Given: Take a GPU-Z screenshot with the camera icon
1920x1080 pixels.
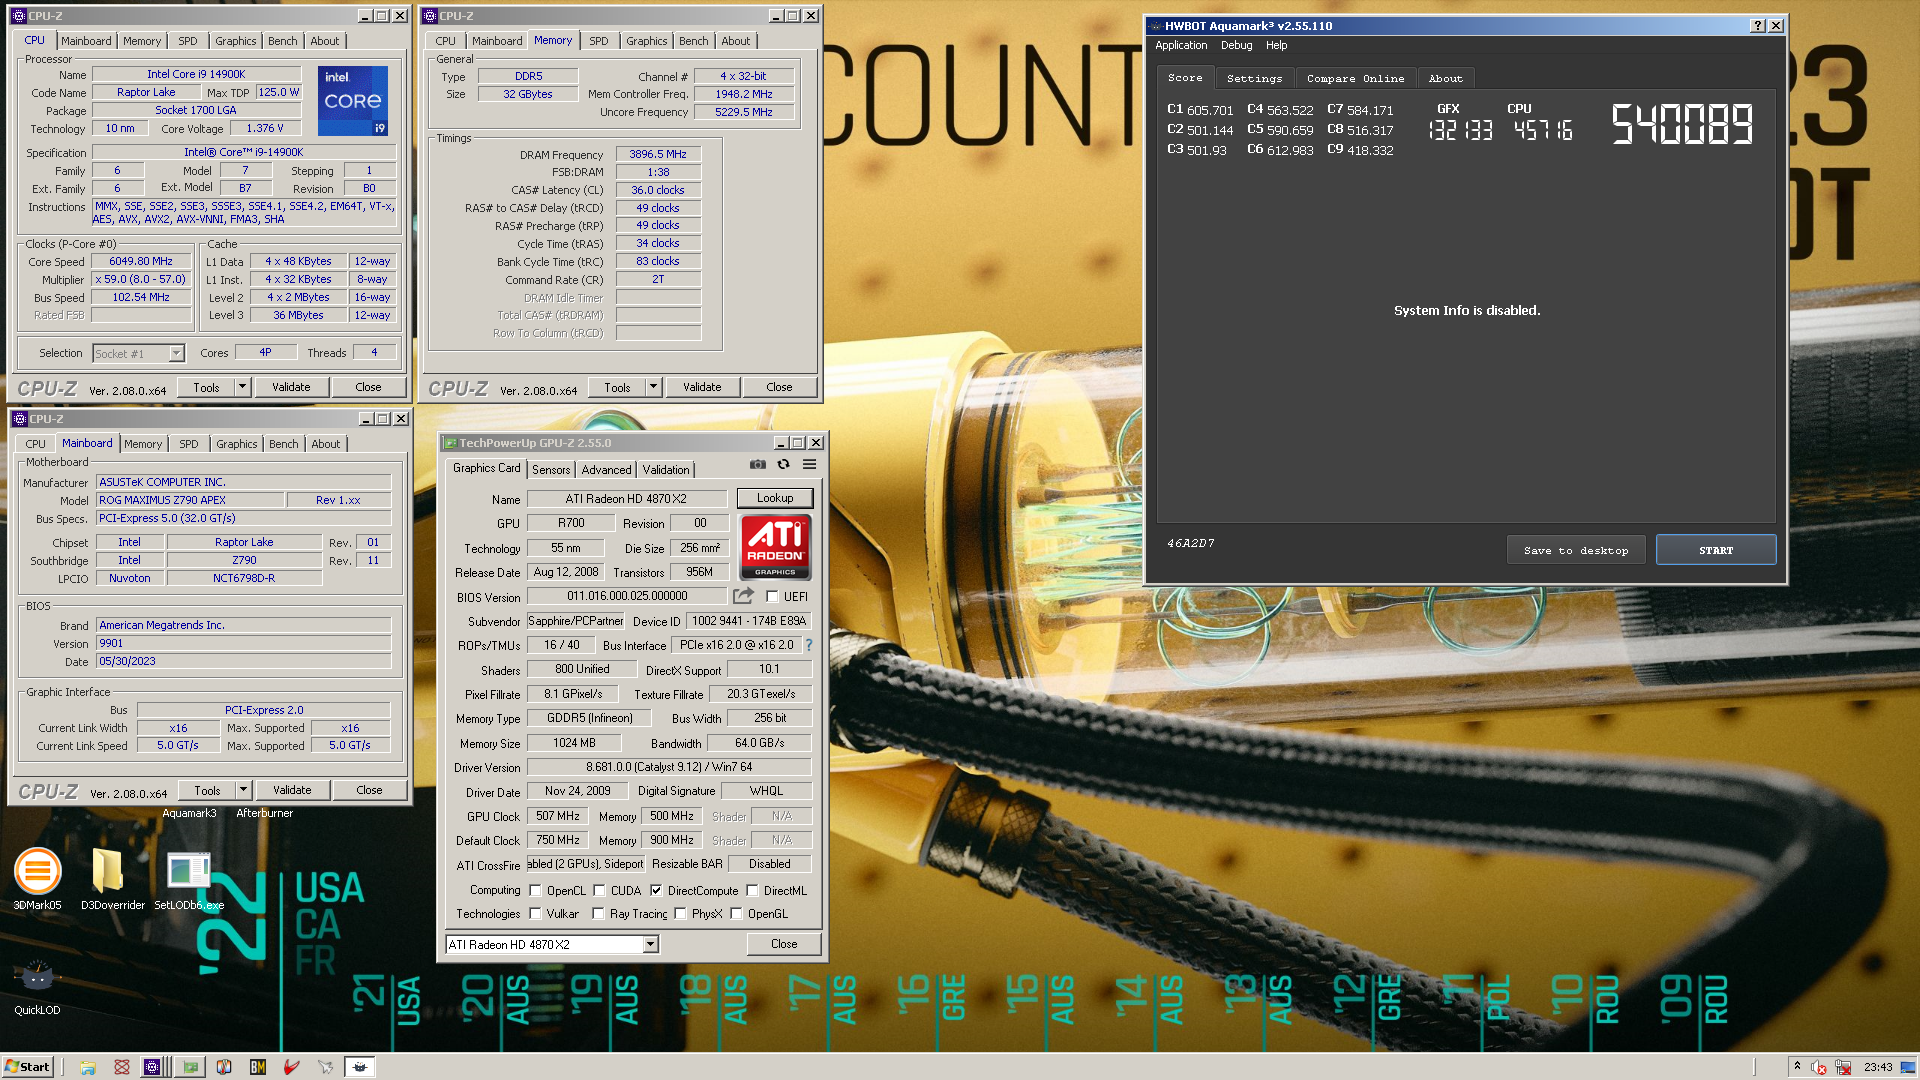Looking at the screenshot, I should pos(758,465).
